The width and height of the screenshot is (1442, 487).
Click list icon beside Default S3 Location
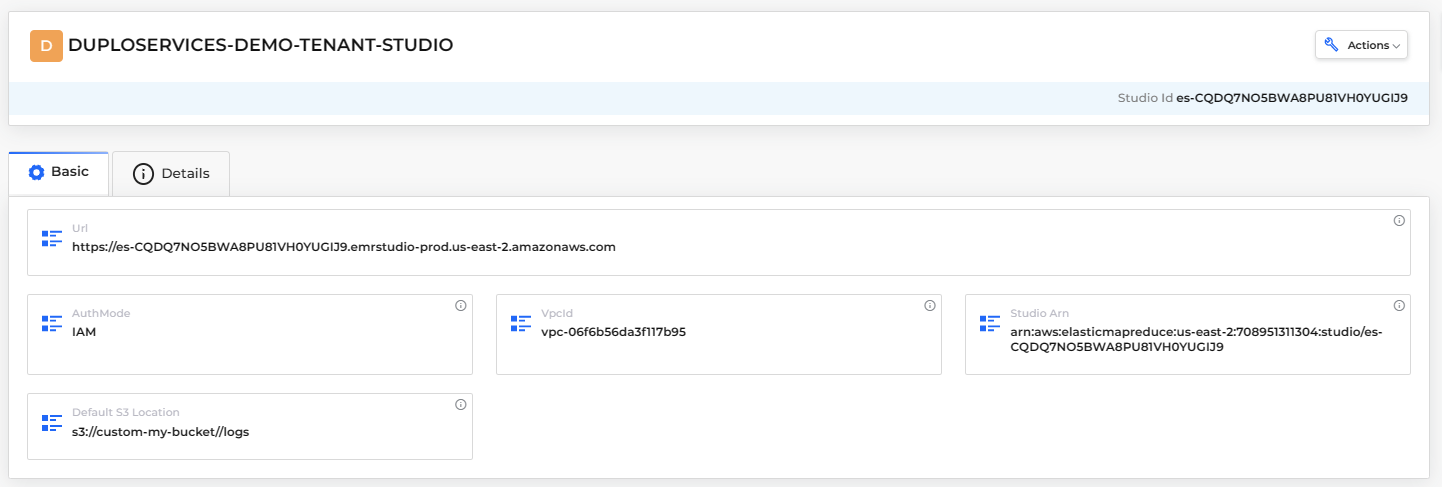(52, 422)
